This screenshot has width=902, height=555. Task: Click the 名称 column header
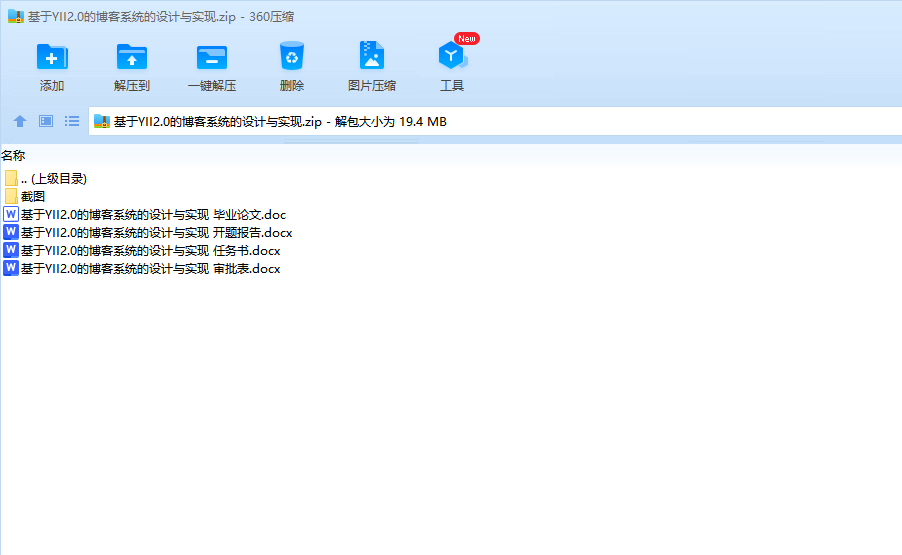tap(13, 155)
